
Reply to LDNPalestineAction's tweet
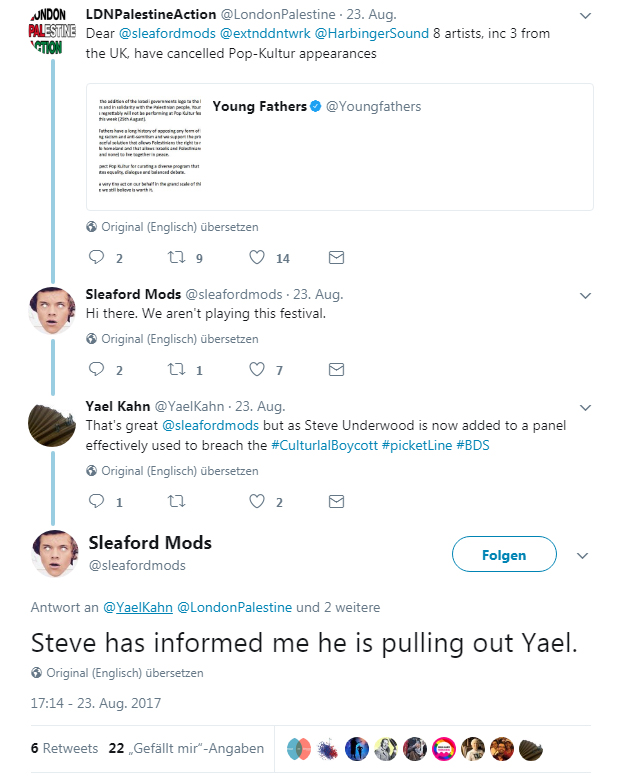click(97, 257)
